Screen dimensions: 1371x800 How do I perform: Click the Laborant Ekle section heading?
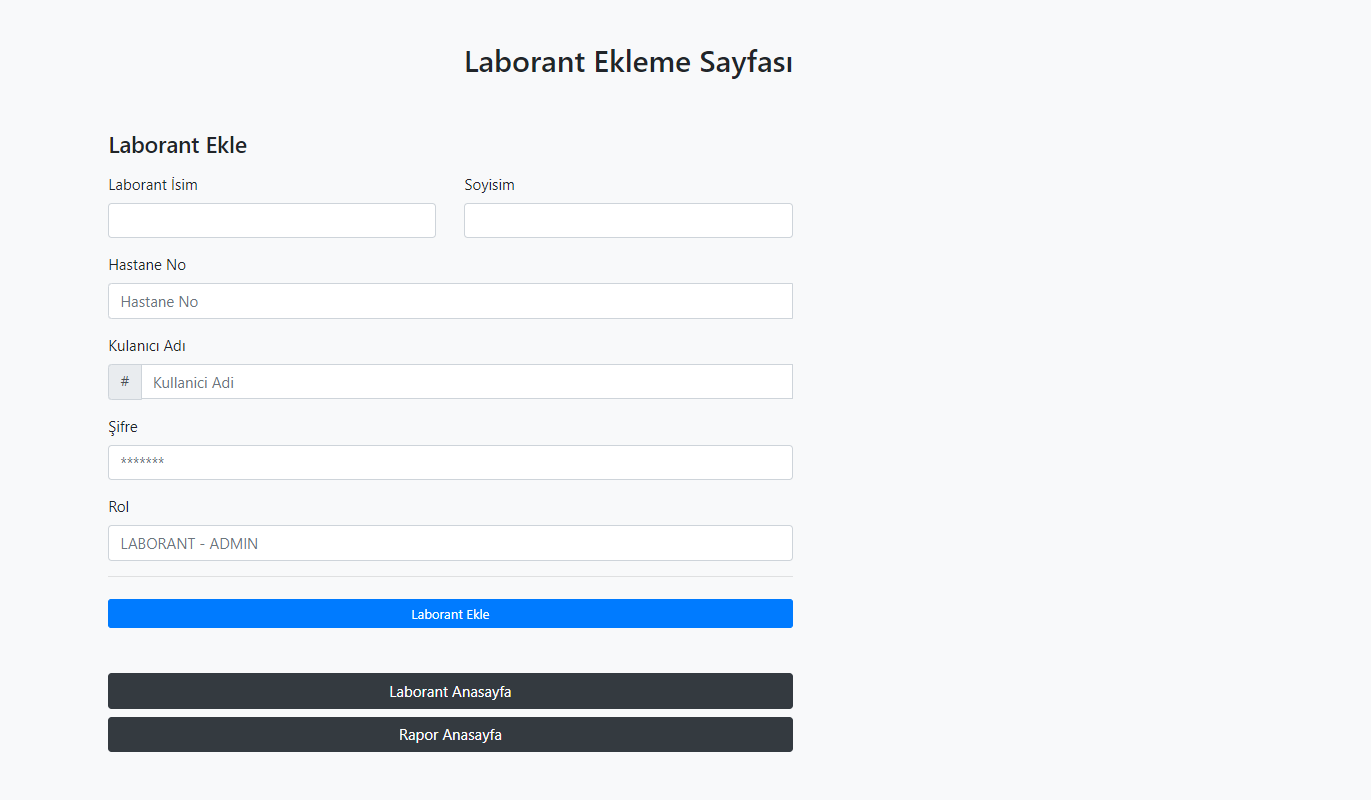(177, 145)
